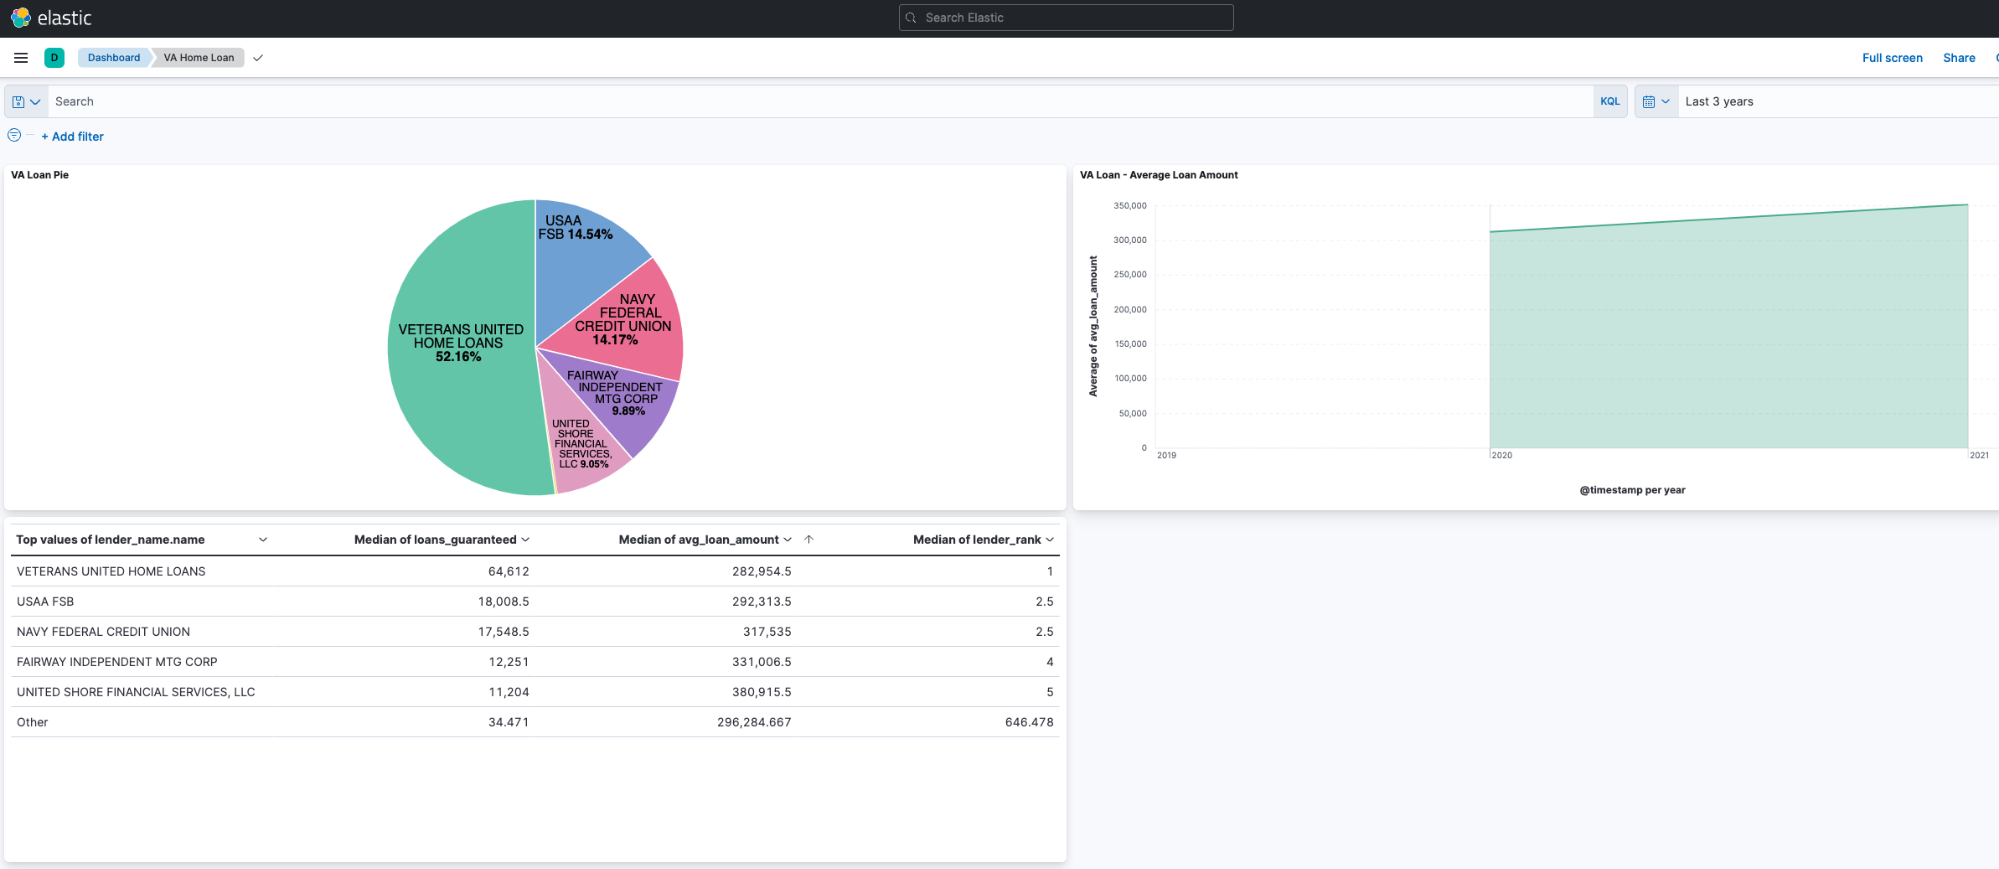
Task: Click the @timestamp per year axis title
Action: pos(1632,490)
